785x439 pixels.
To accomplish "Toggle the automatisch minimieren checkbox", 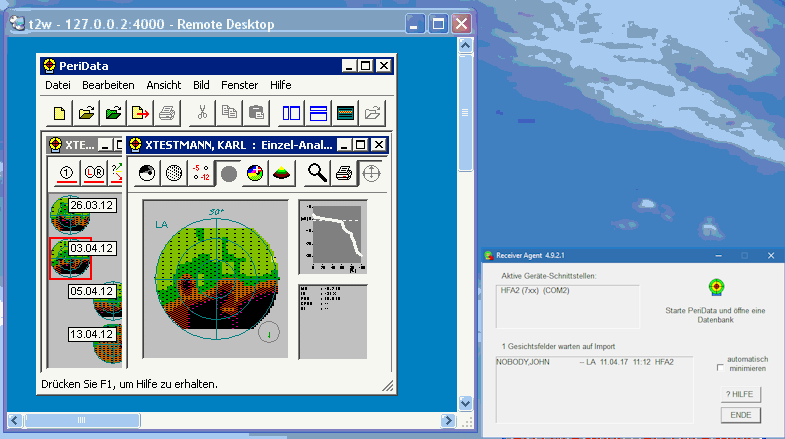I will point(720,368).
